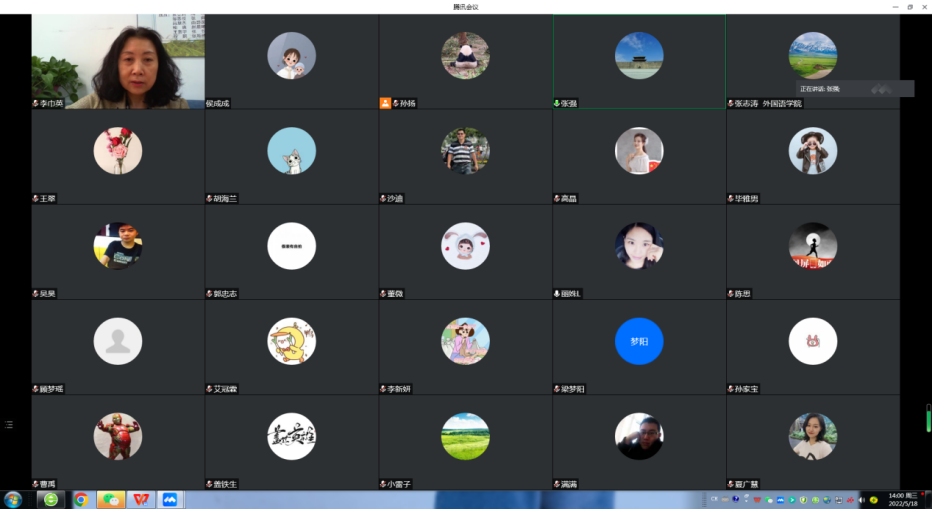Click the microphone icon beside 丽姚红
Viewport: 932px width, 509px height.
(557, 294)
